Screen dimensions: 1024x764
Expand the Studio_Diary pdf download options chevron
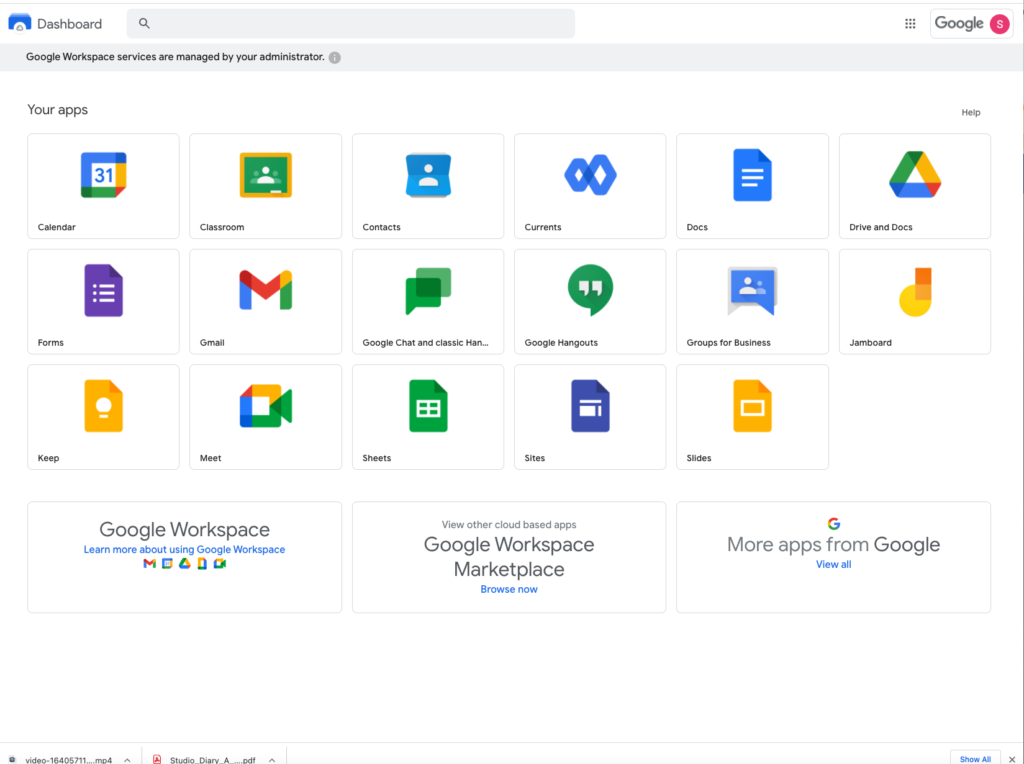pyautogui.click(x=272, y=760)
